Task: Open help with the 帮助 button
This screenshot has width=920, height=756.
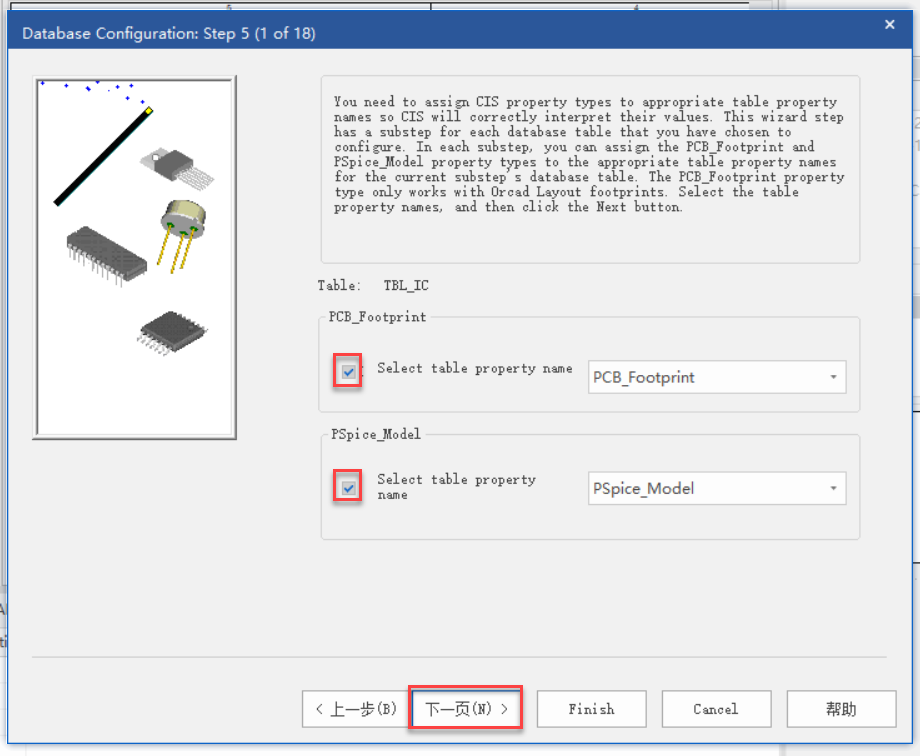Action: [840, 709]
